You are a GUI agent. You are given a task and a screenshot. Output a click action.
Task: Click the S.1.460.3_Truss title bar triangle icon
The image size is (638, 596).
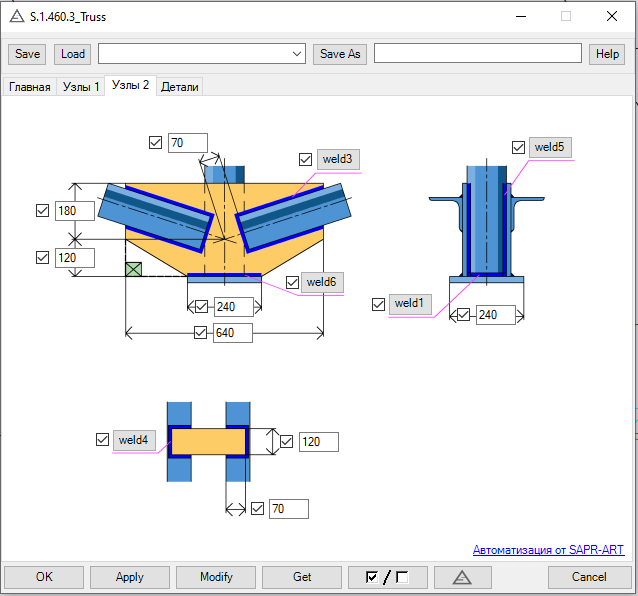pos(16,16)
